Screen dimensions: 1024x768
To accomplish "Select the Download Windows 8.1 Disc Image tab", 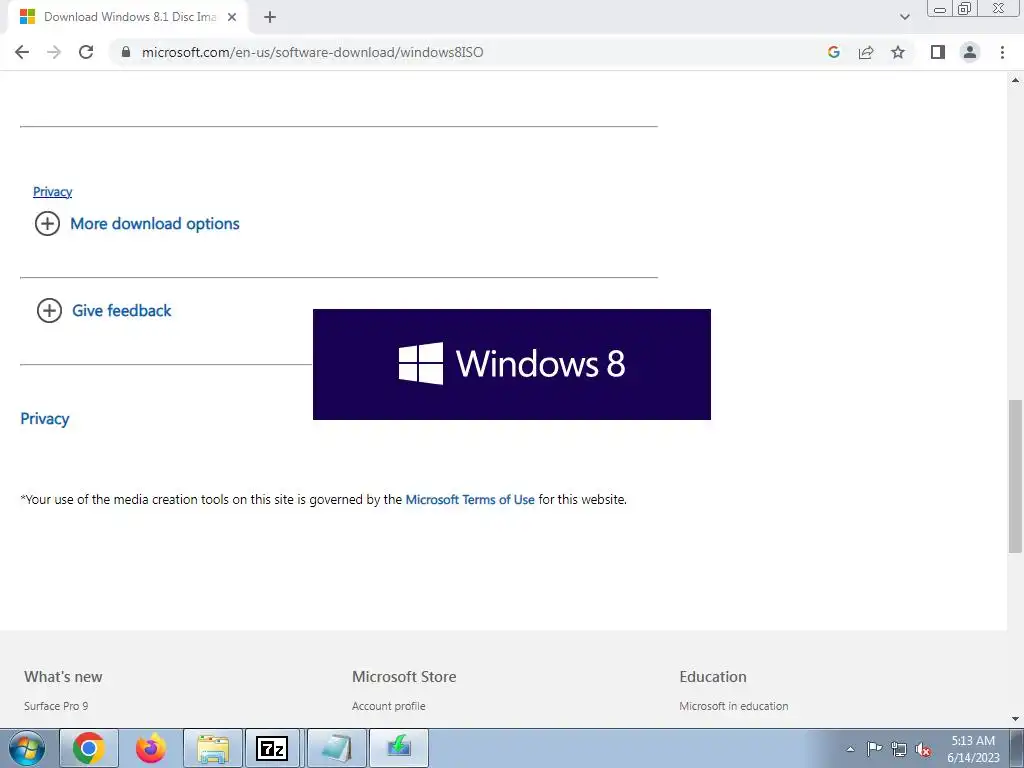I will (x=129, y=18).
